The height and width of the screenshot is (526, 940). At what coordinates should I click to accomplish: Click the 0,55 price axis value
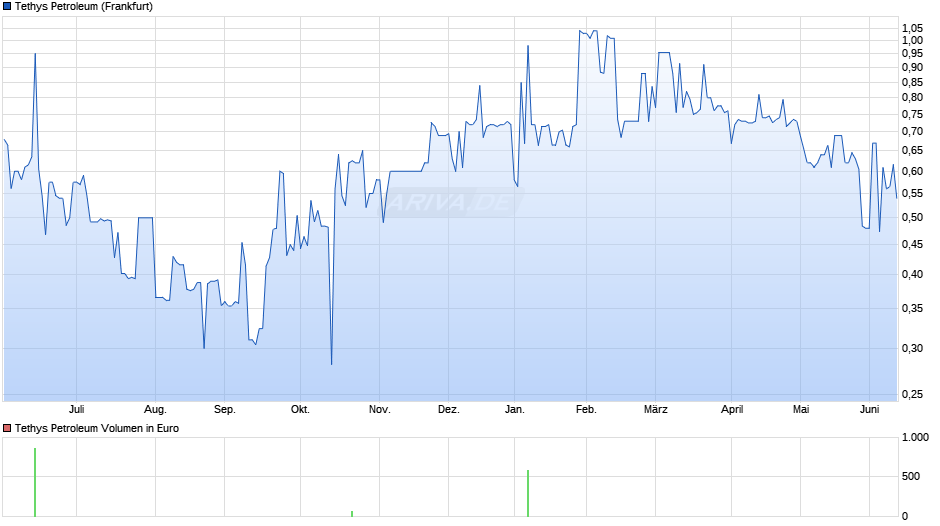pyautogui.click(x=912, y=193)
